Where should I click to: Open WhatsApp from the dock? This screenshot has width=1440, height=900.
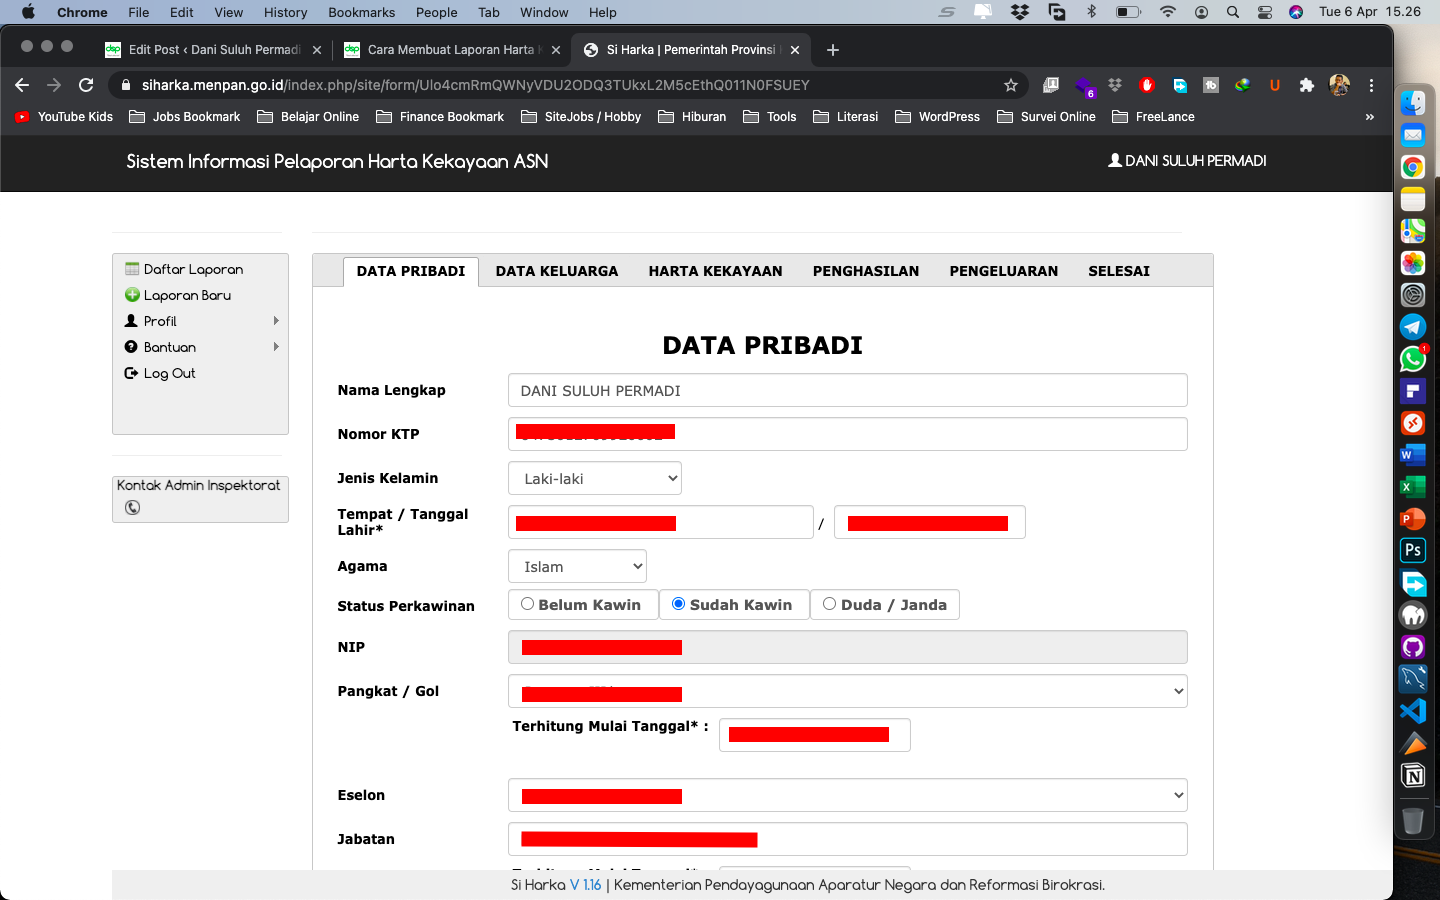[1412, 359]
